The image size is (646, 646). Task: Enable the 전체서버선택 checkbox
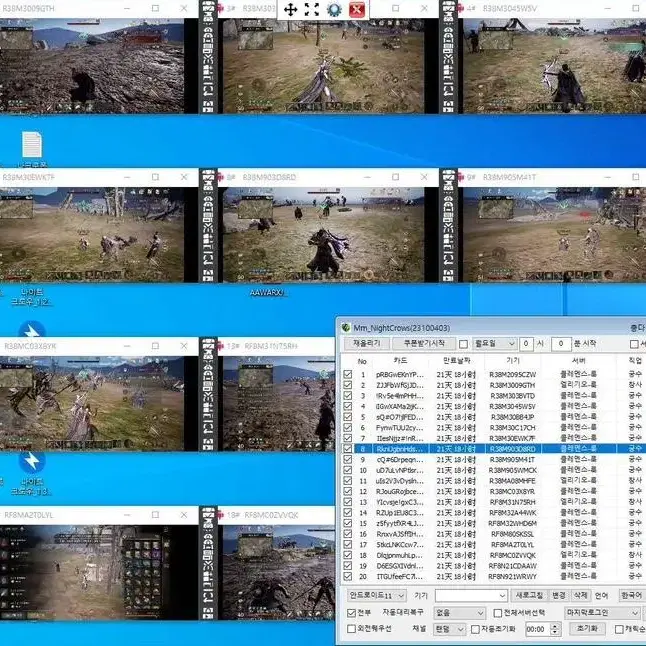[x=498, y=613]
